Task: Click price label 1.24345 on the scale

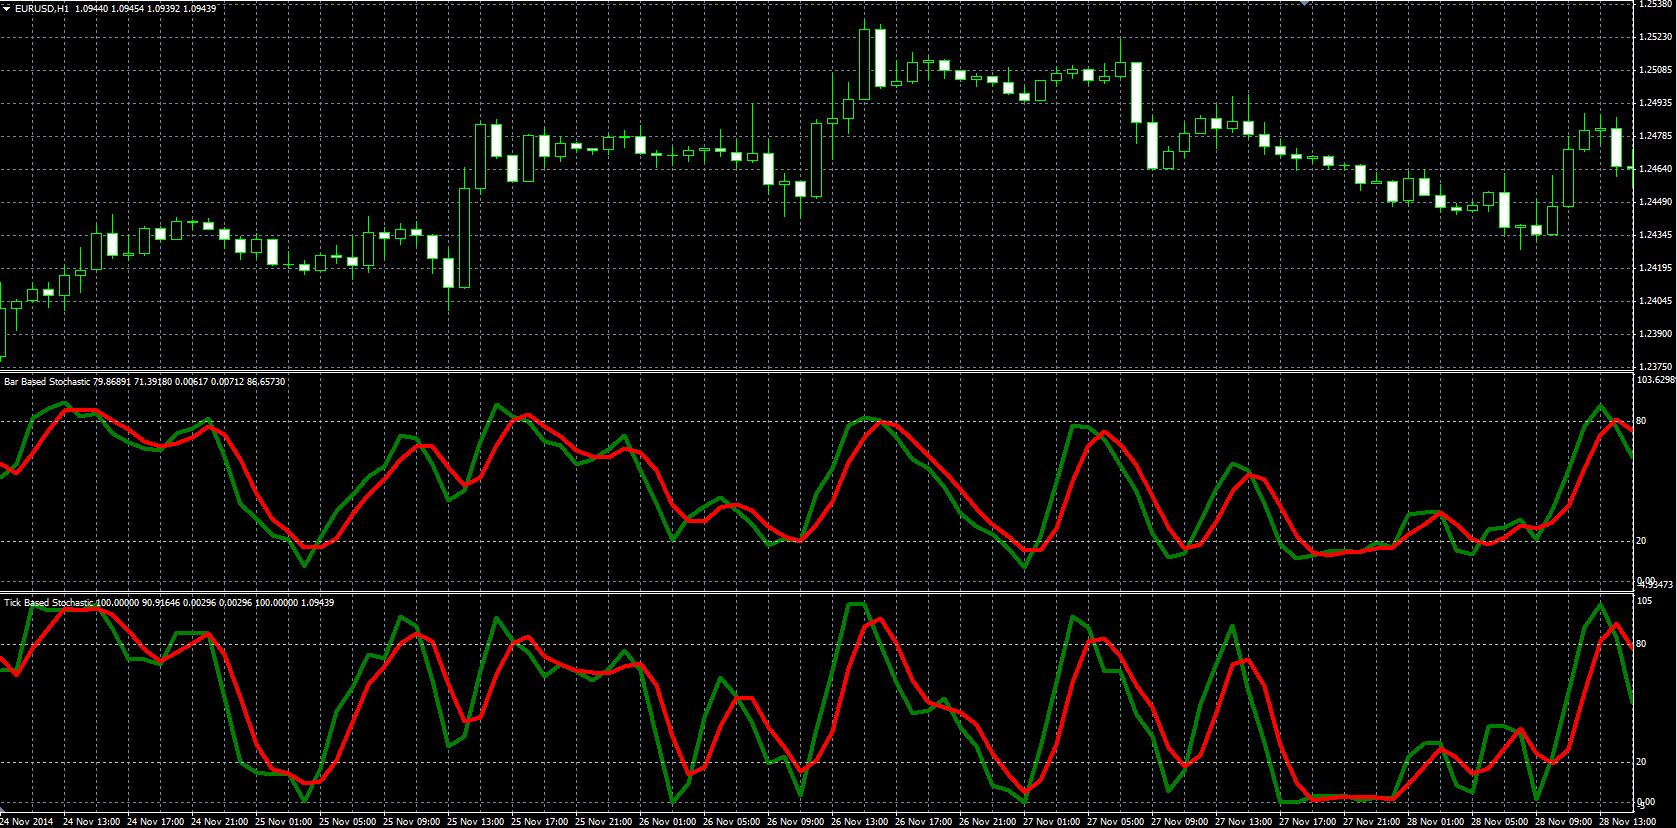Action: [x=1655, y=235]
